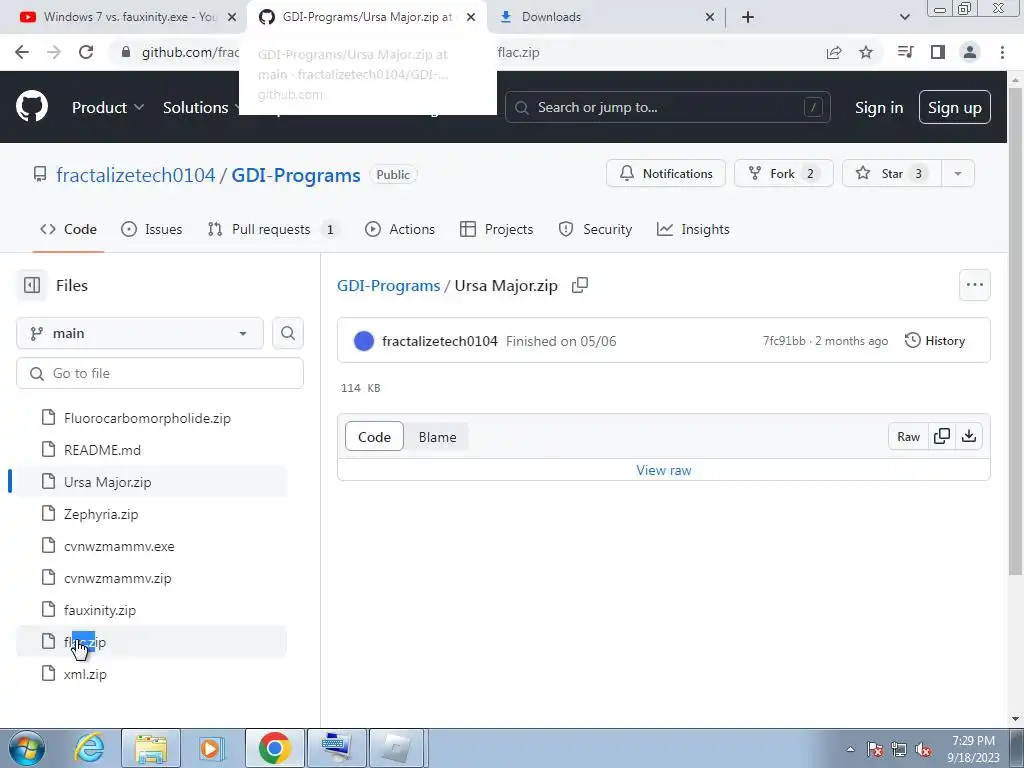Fork the repository with Fork button
Image resolution: width=1024 pixels, height=768 pixels.
[x=784, y=174]
